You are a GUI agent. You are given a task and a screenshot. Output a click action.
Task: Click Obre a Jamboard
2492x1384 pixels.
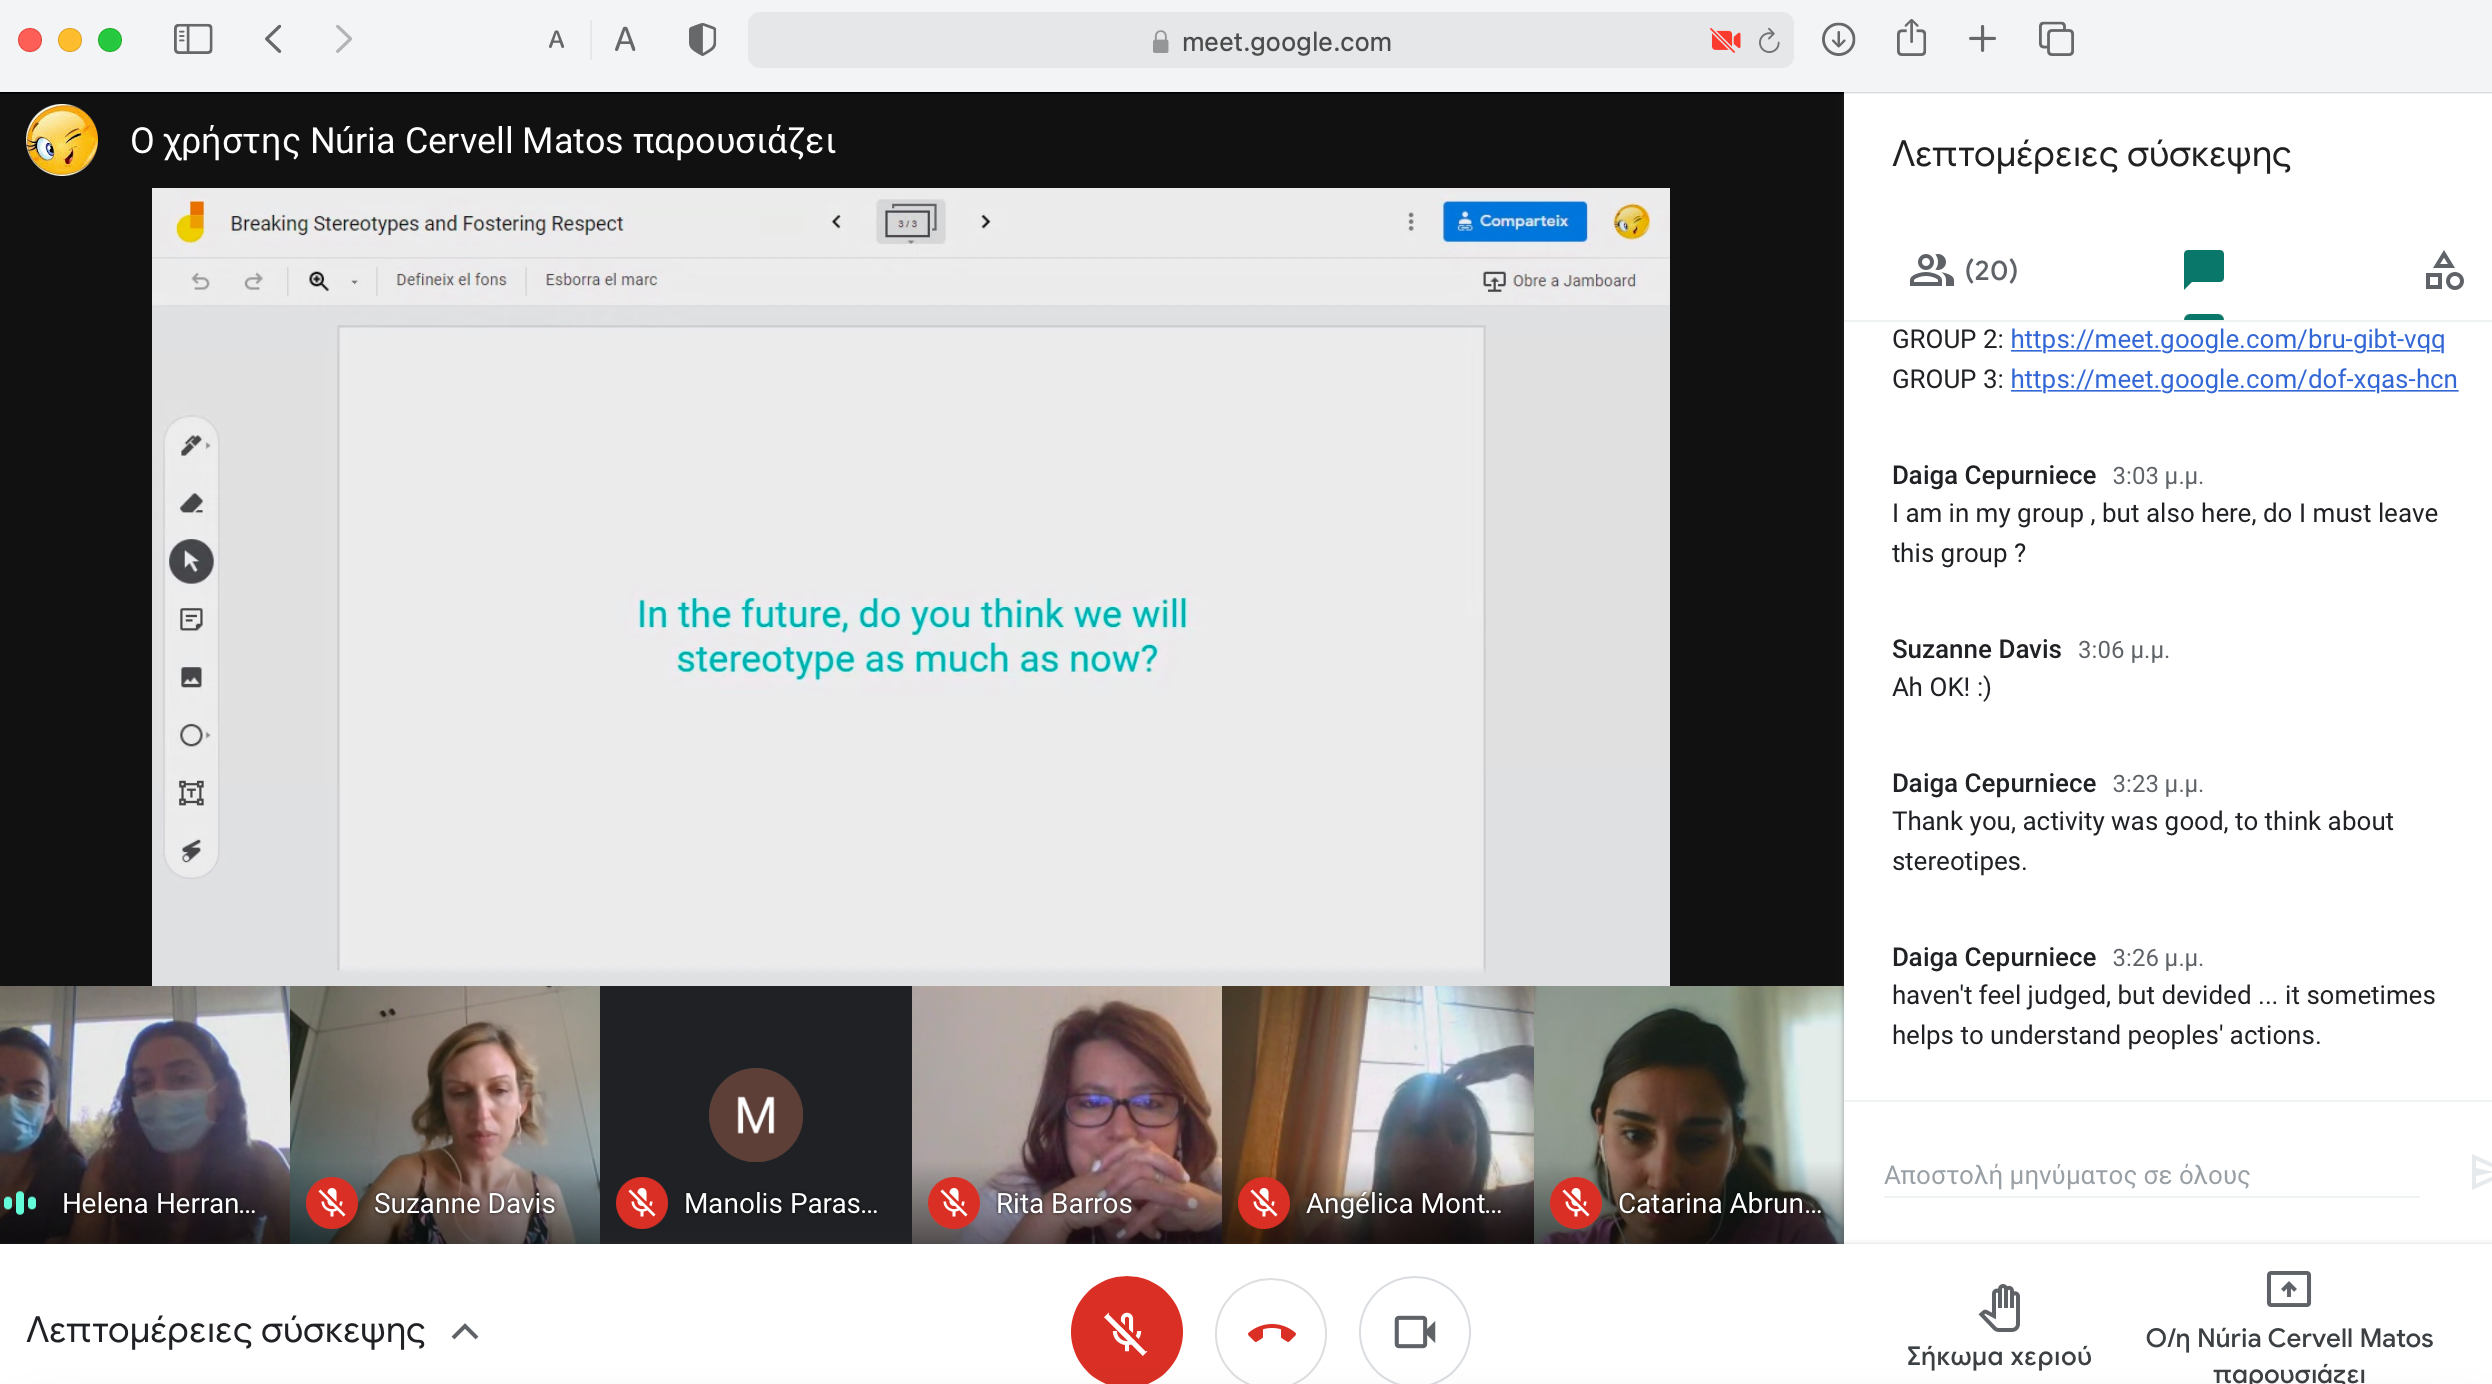tap(1559, 281)
